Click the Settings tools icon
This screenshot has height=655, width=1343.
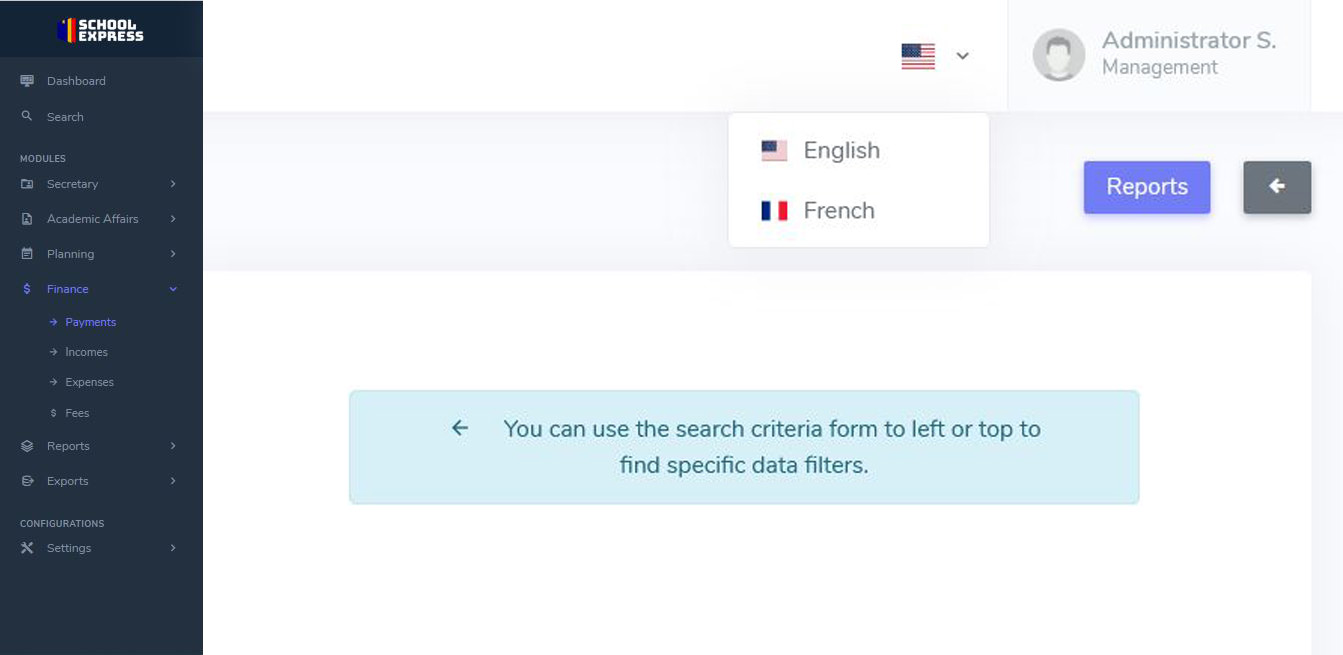click(x=27, y=548)
